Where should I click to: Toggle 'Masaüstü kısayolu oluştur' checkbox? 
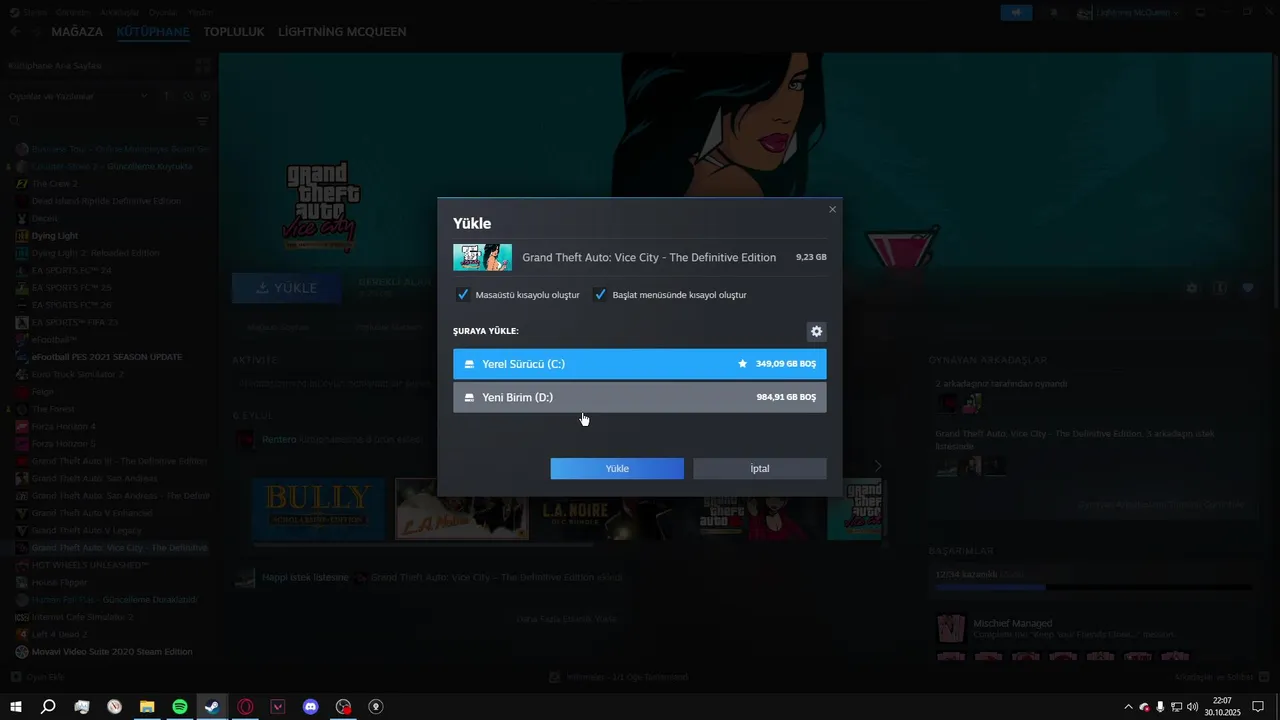coord(463,295)
